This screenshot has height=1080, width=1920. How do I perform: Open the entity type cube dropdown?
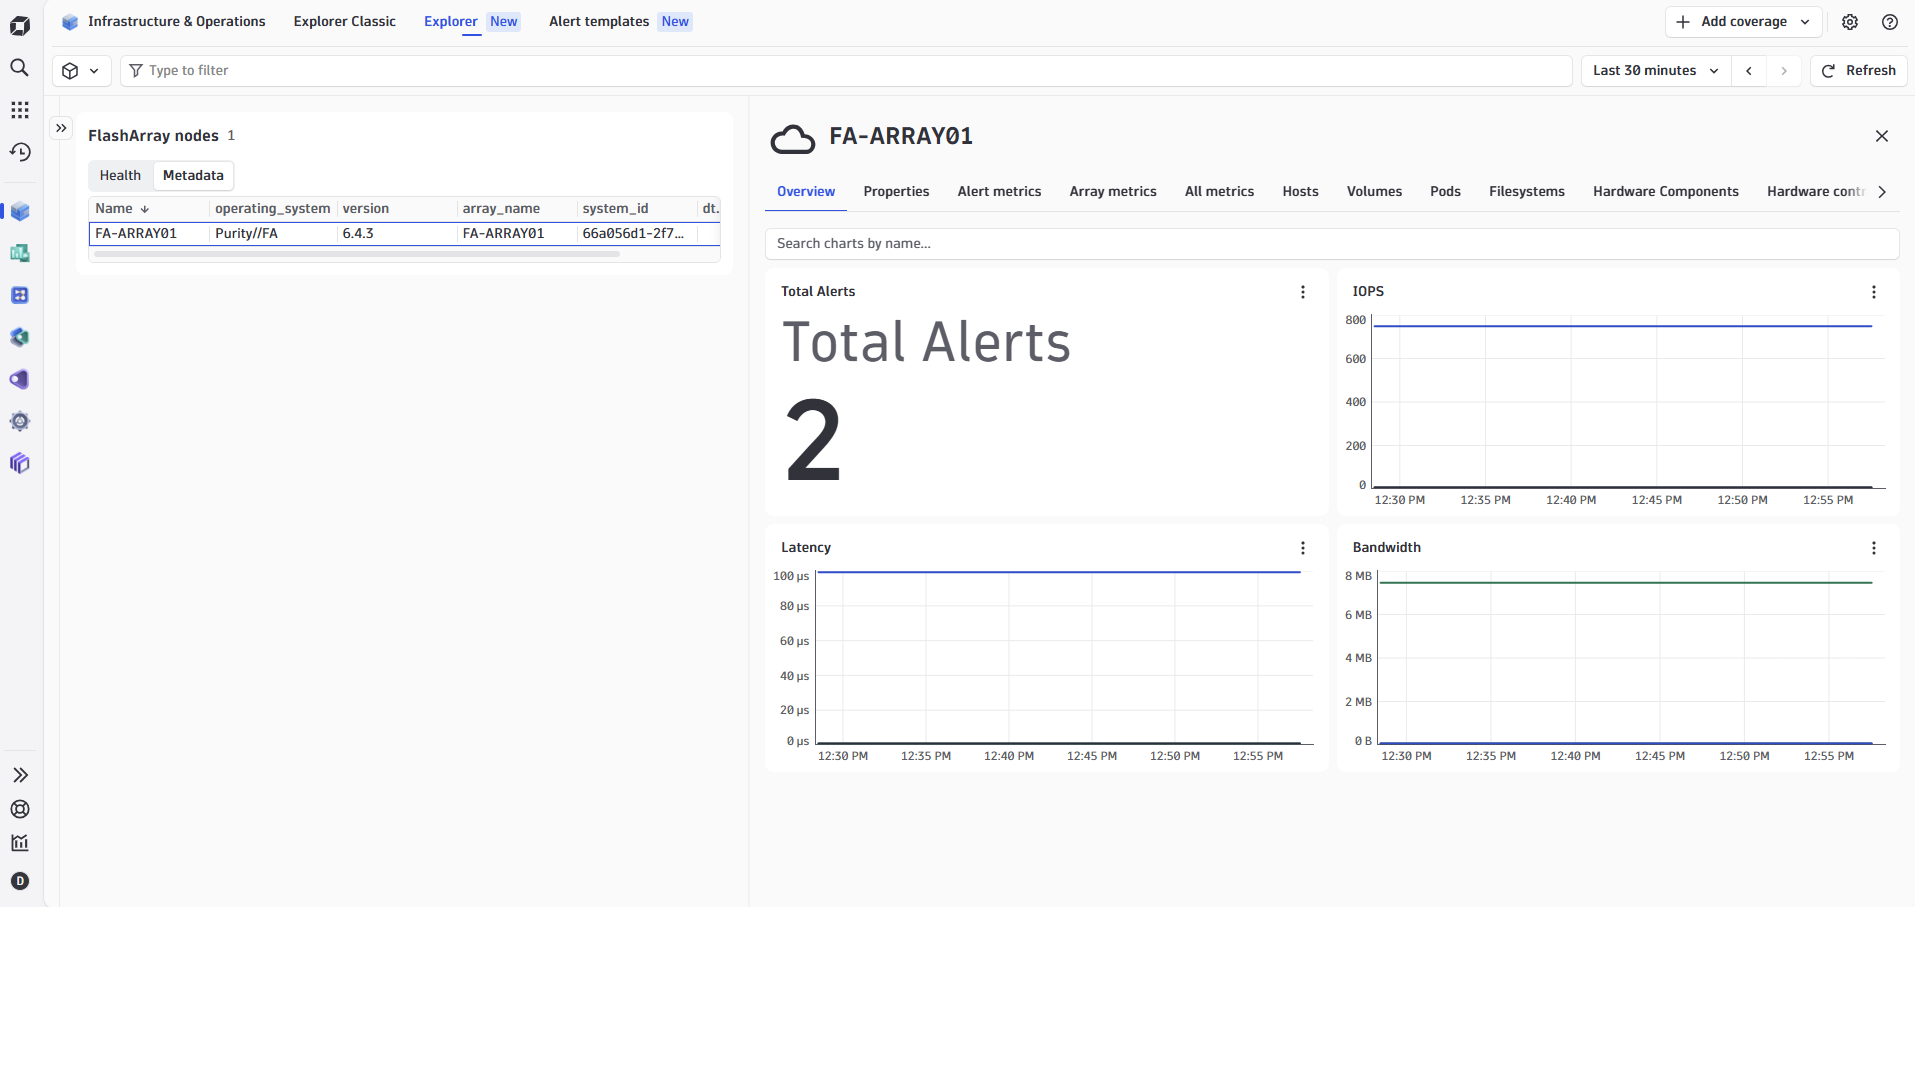pyautogui.click(x=81, y=71)
